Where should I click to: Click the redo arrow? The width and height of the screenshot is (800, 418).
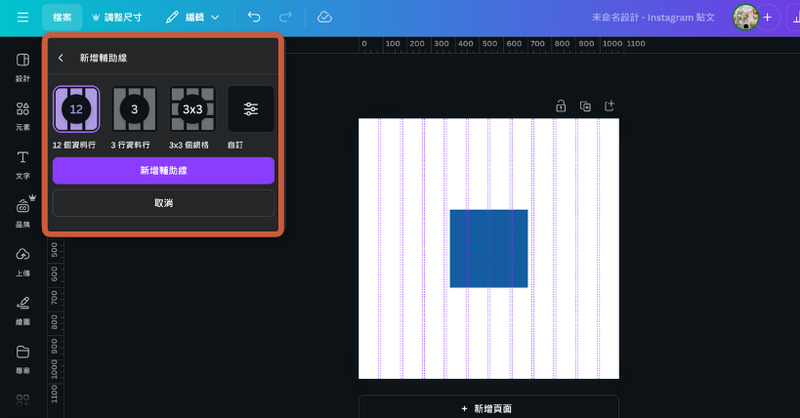pyautogui.click(x=286, y=17)
